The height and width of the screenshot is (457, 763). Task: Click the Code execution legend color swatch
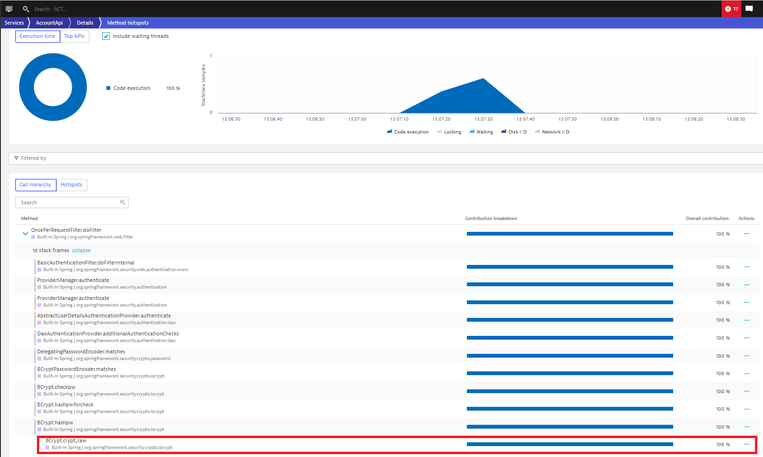coord(109,88)
